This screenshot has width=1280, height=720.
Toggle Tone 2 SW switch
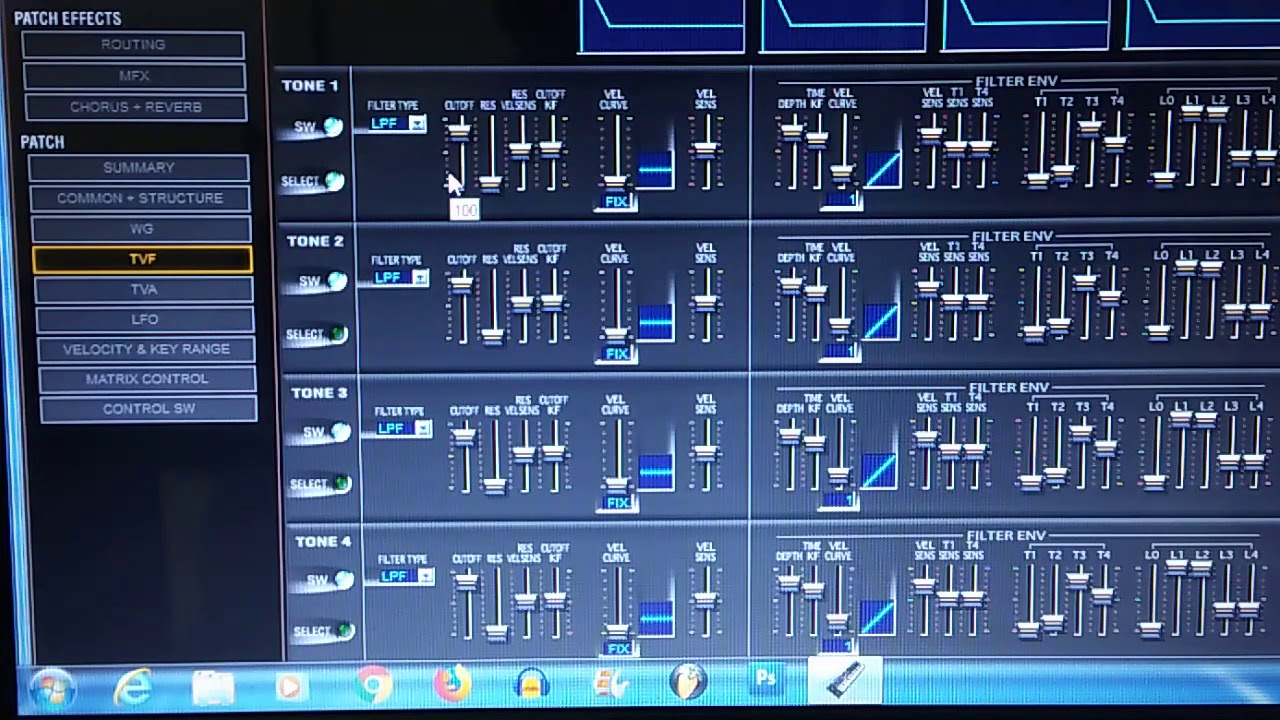pyautogui.click(x=337, y=281)
